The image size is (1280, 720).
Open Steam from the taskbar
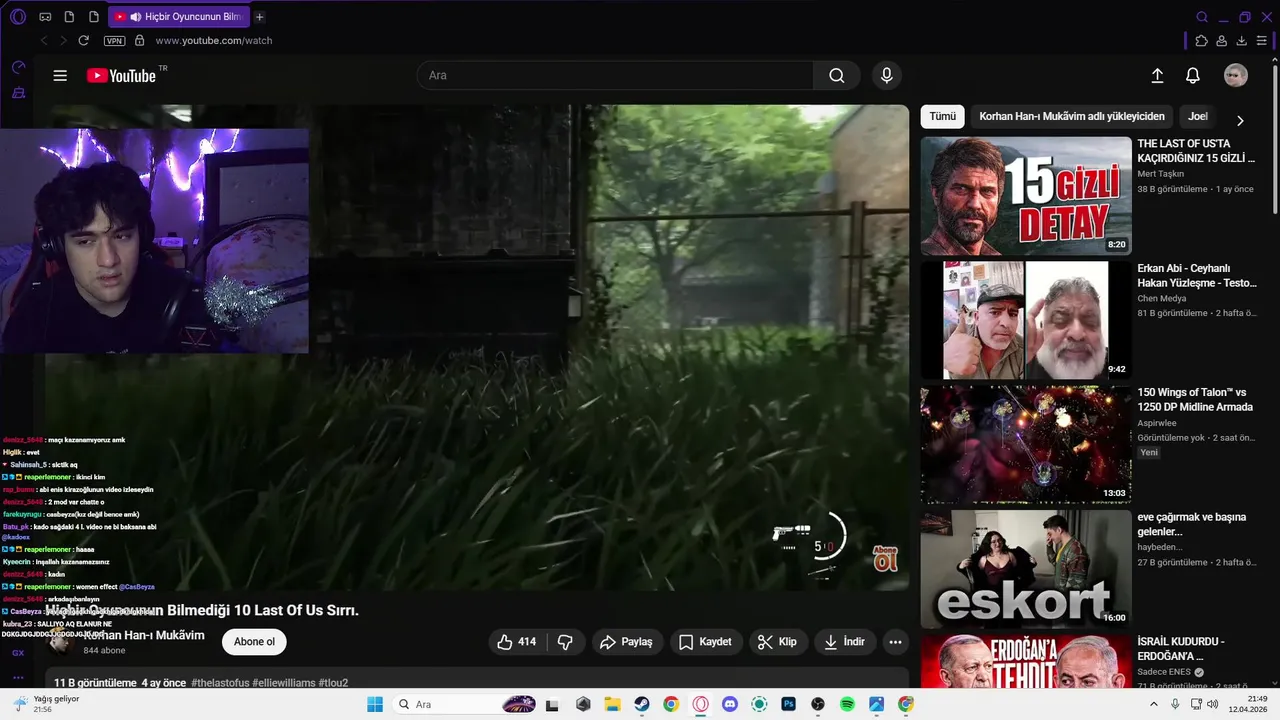point(642,705)
